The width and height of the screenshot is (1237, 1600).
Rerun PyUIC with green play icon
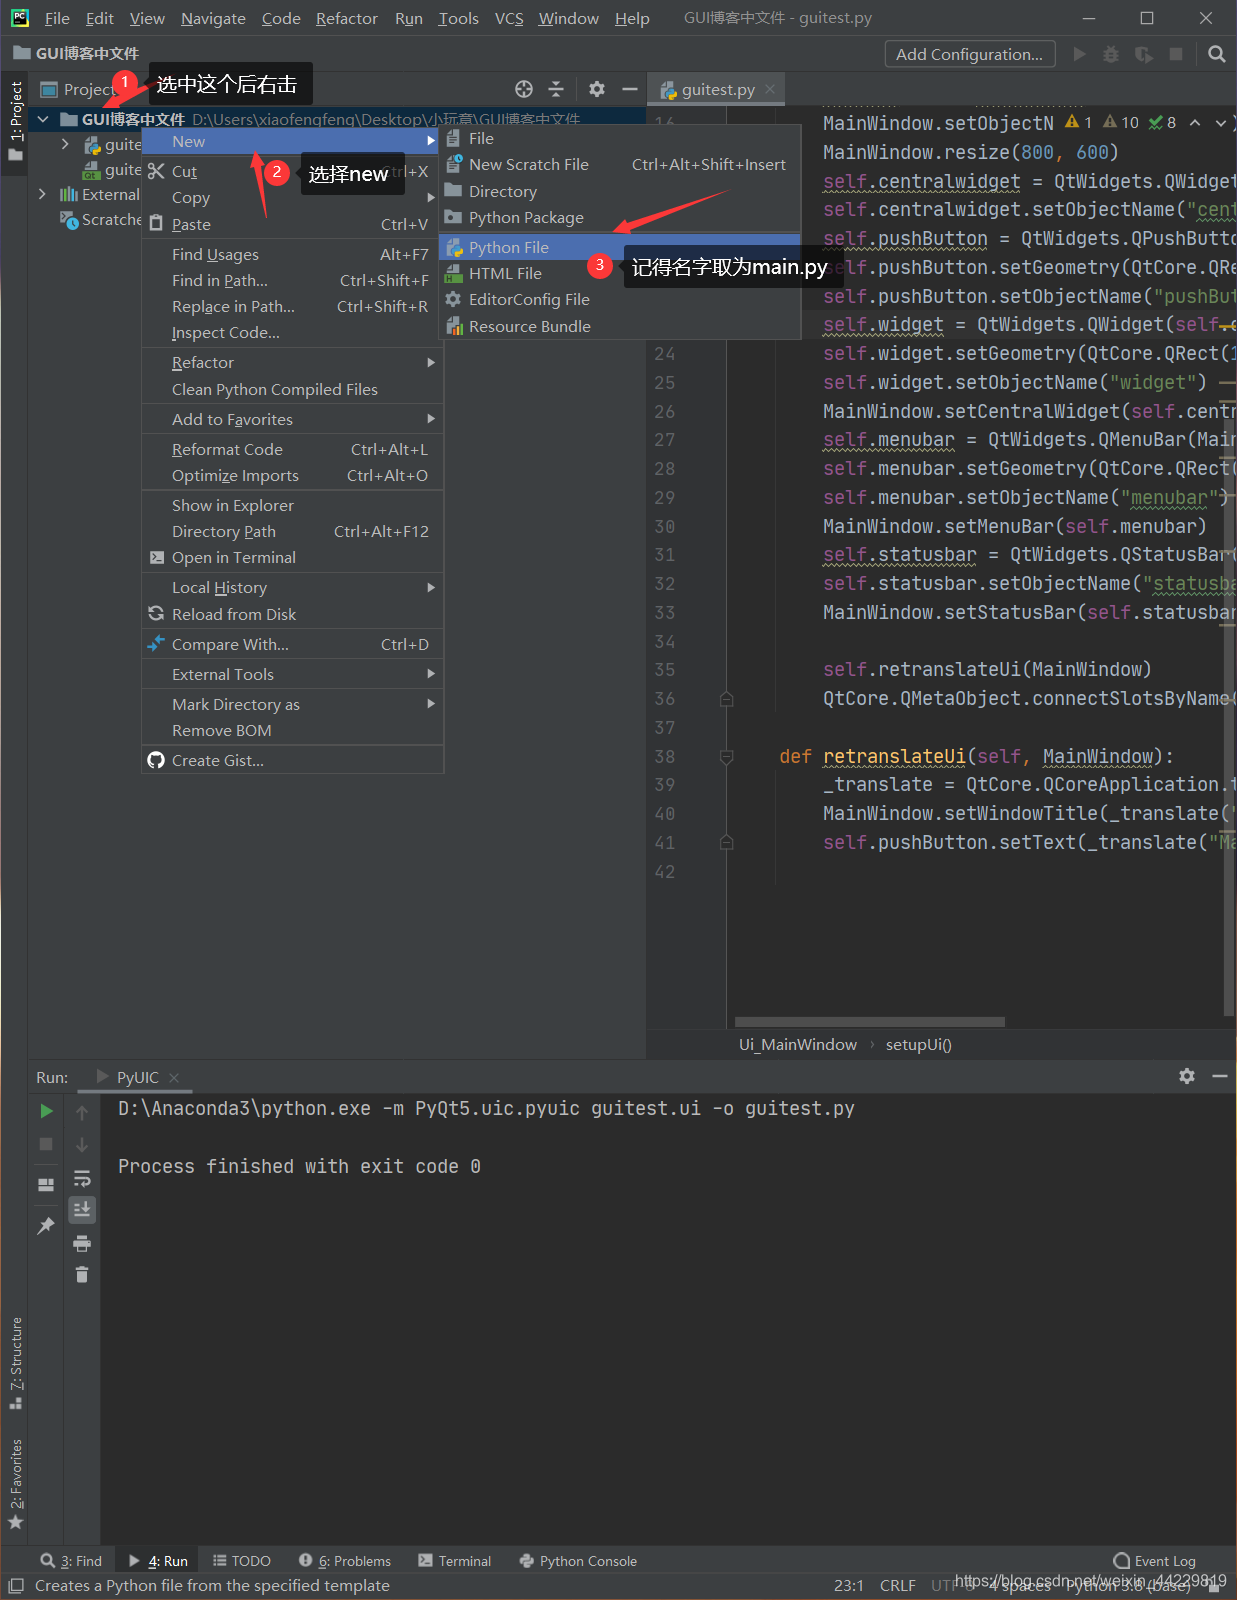pyautogui.click(x=46, y=1111)
